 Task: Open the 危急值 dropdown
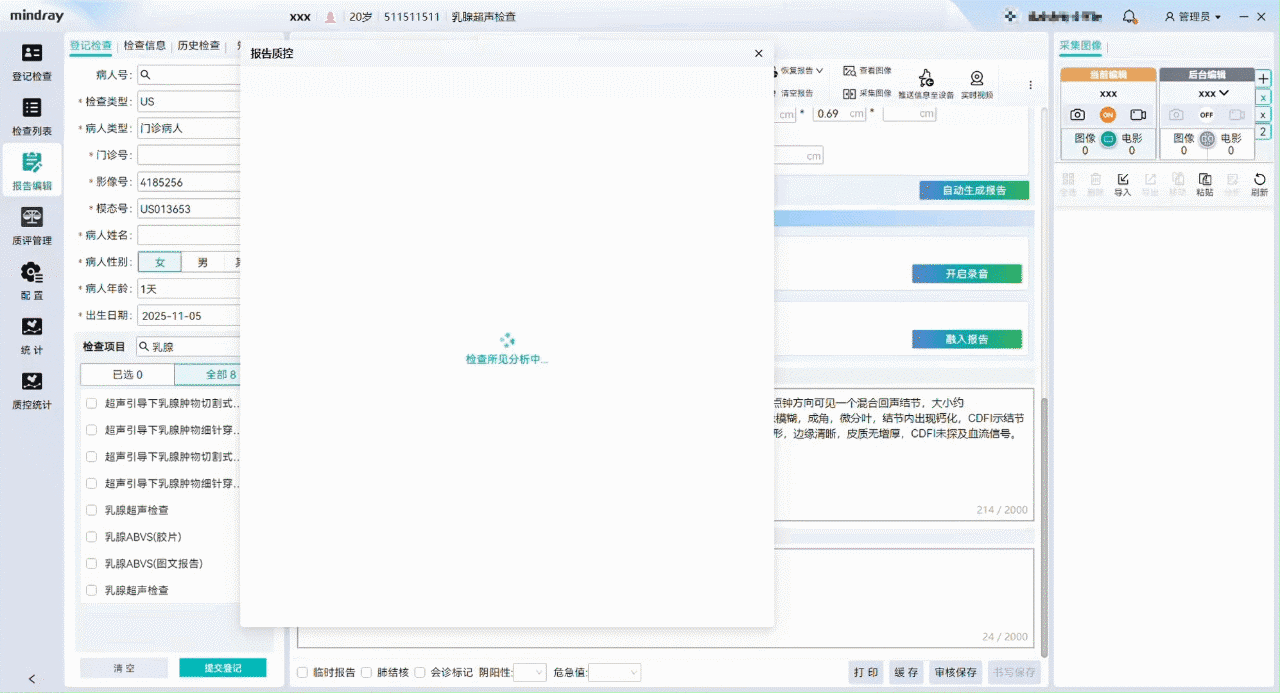click(614, 673)
